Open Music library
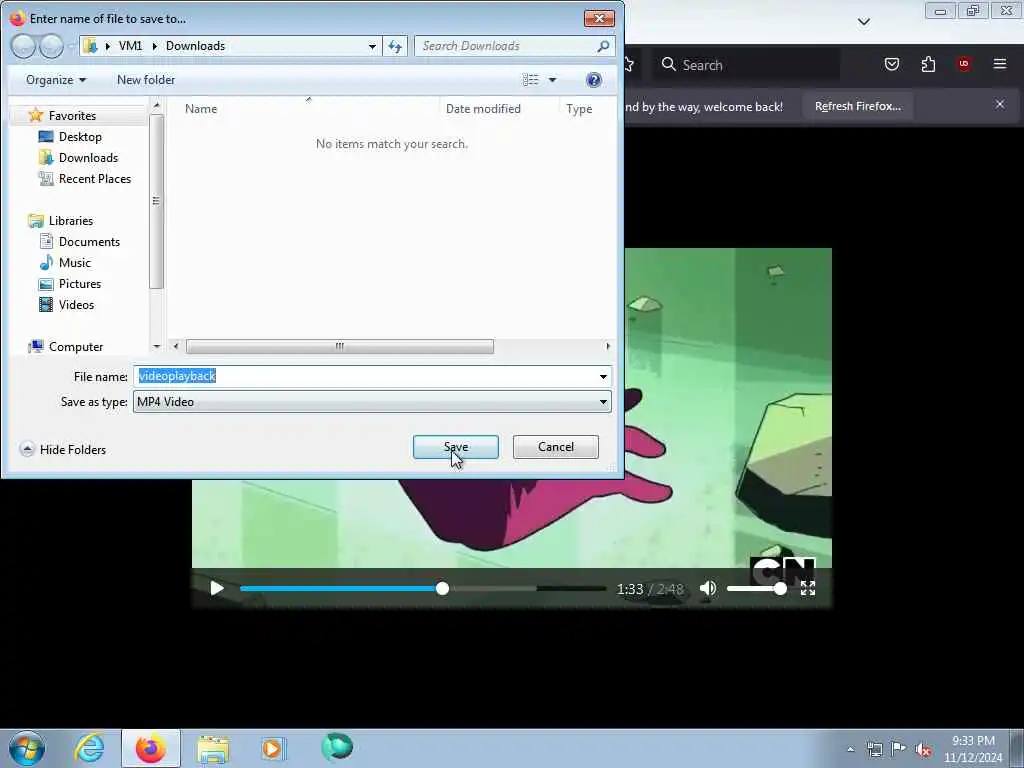 click(x=74, y=263)
